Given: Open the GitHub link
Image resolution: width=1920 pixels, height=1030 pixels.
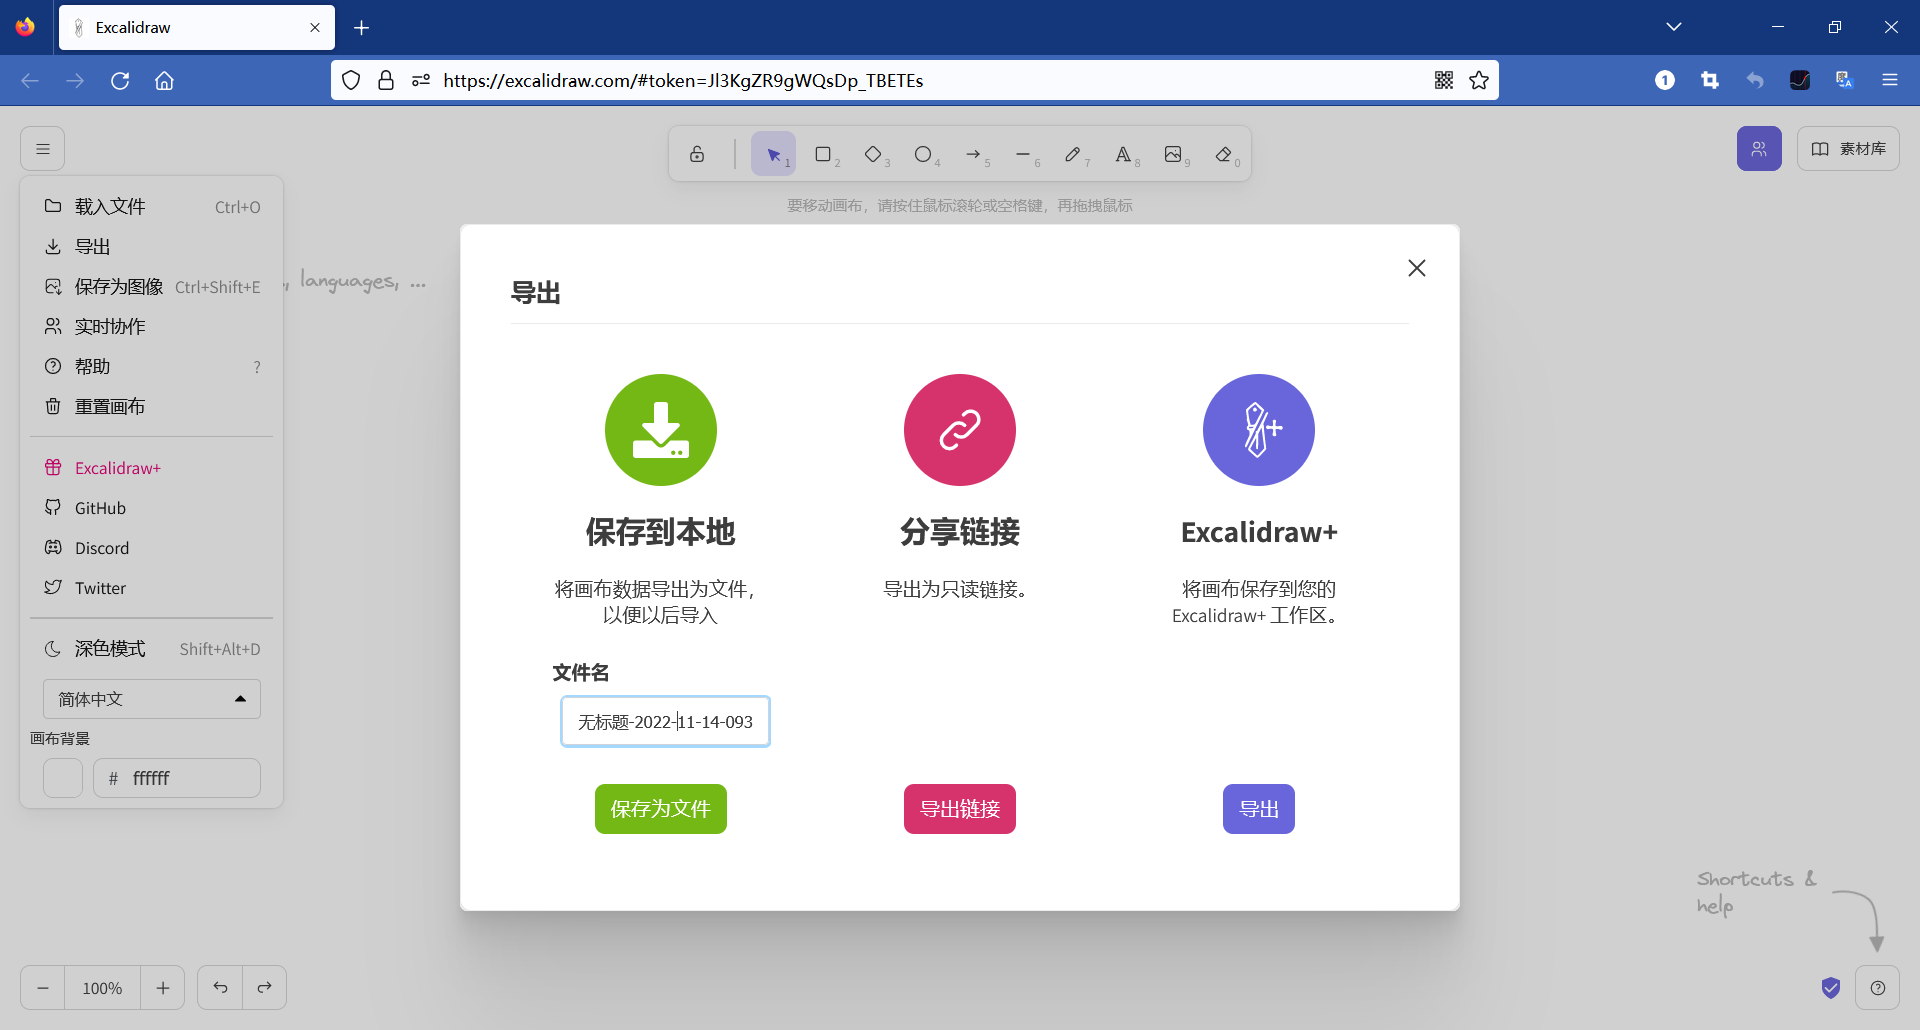Looking at the screenshot, I should (x=152, y=508).
